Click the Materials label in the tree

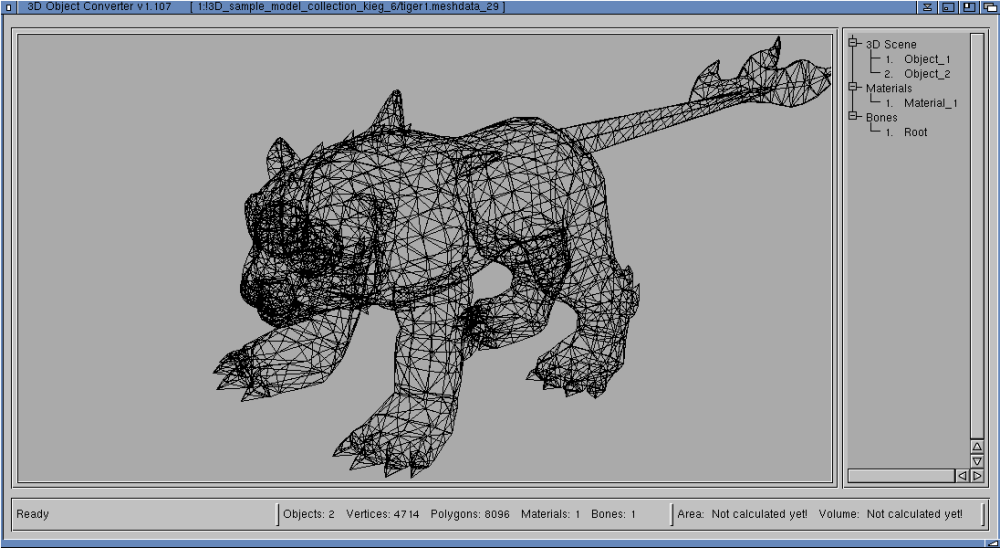tap(889, 89)
